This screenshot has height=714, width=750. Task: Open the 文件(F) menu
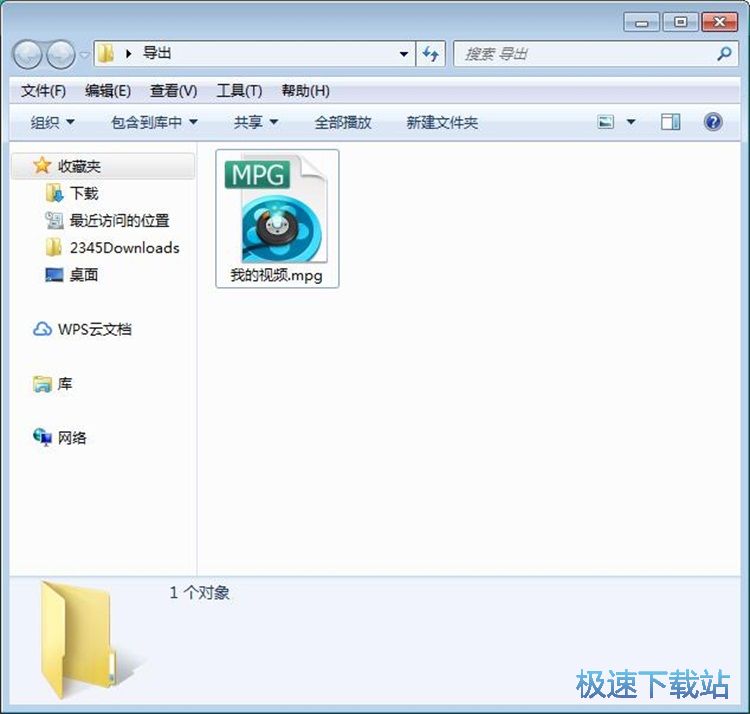point(43,90)
